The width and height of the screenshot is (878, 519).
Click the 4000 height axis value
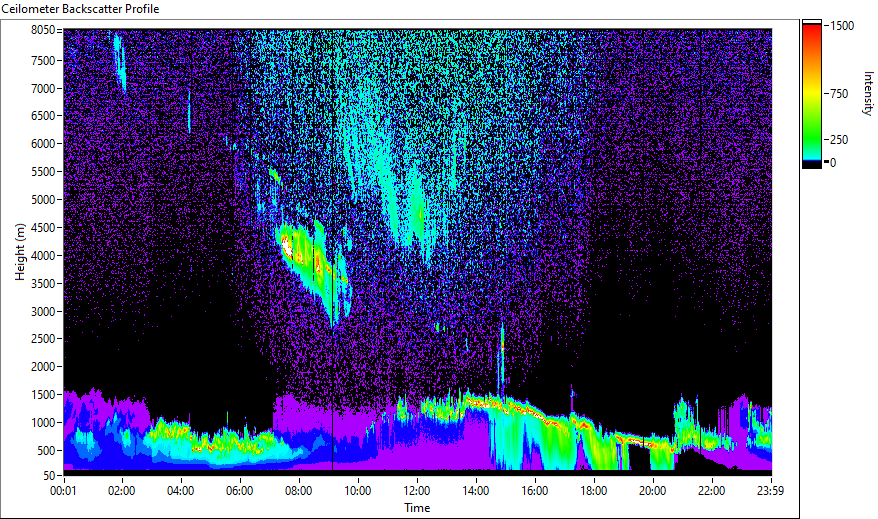point(43,256)
